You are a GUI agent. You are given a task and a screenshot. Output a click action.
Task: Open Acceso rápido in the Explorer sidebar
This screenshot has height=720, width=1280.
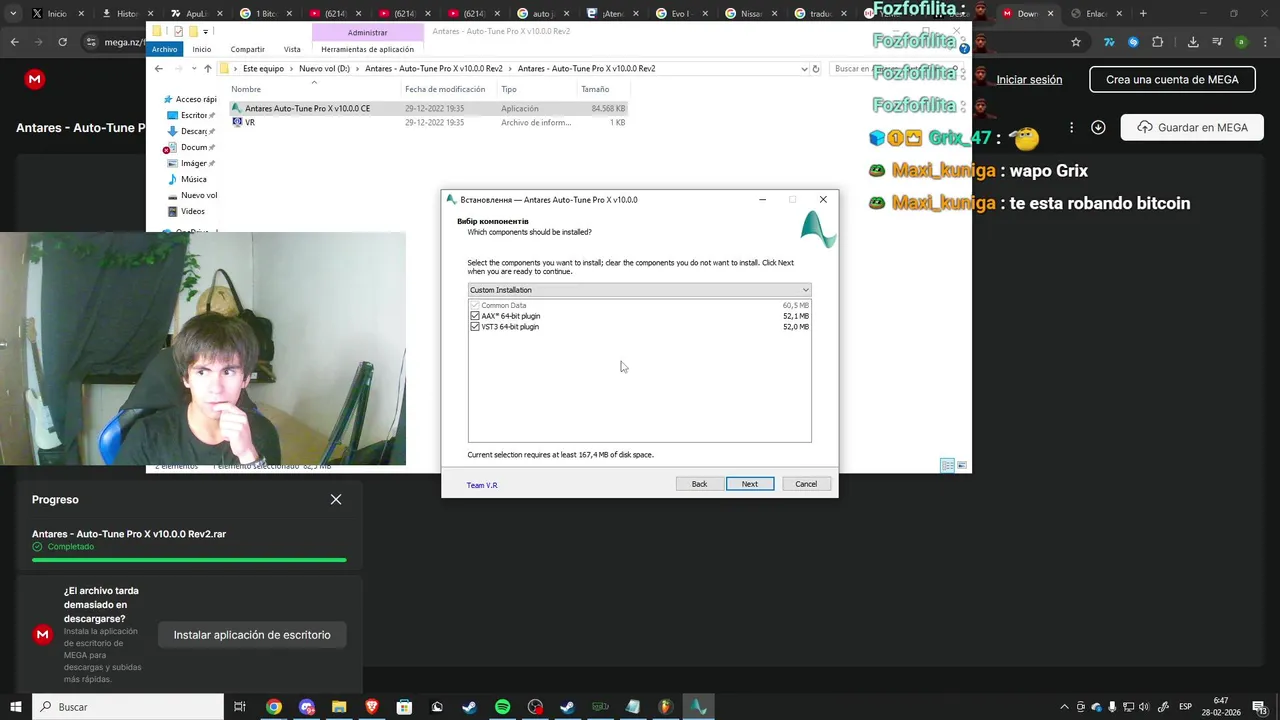[x=191, y=99]
